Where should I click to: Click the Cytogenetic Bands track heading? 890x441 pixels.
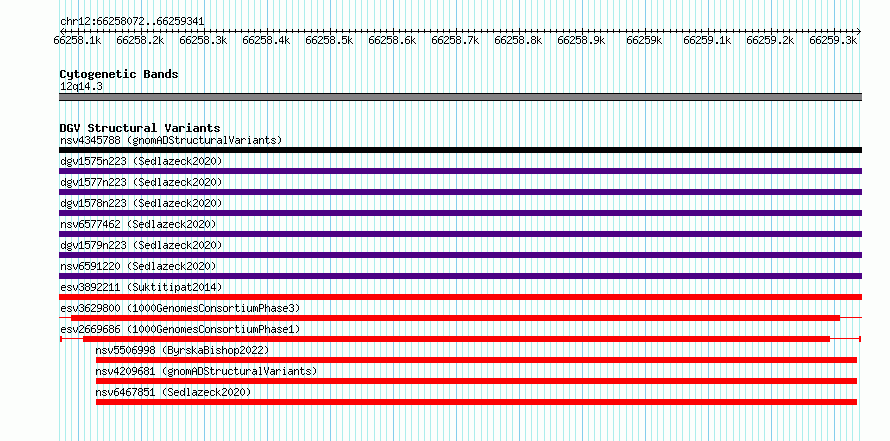[119, 74]
